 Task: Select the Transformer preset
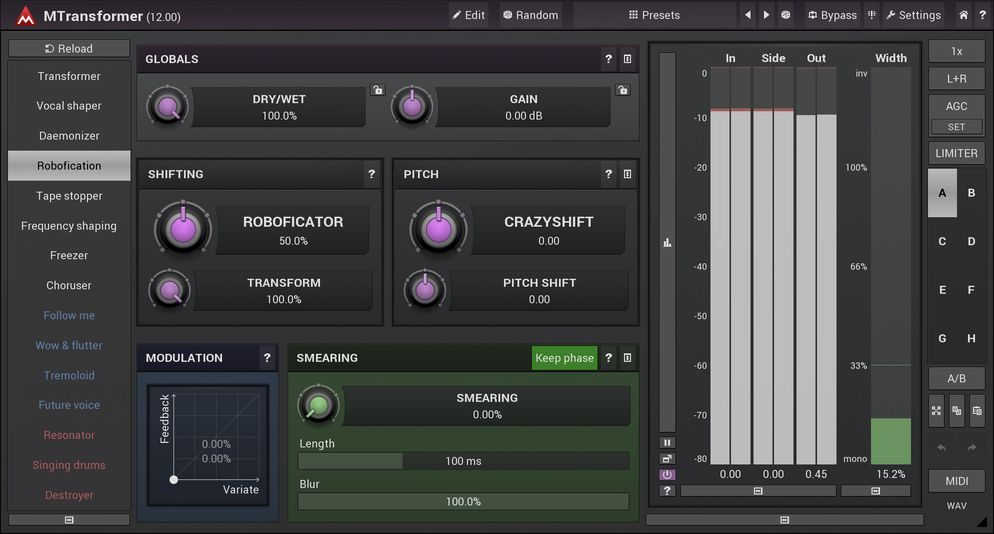[x=69, y=76]
